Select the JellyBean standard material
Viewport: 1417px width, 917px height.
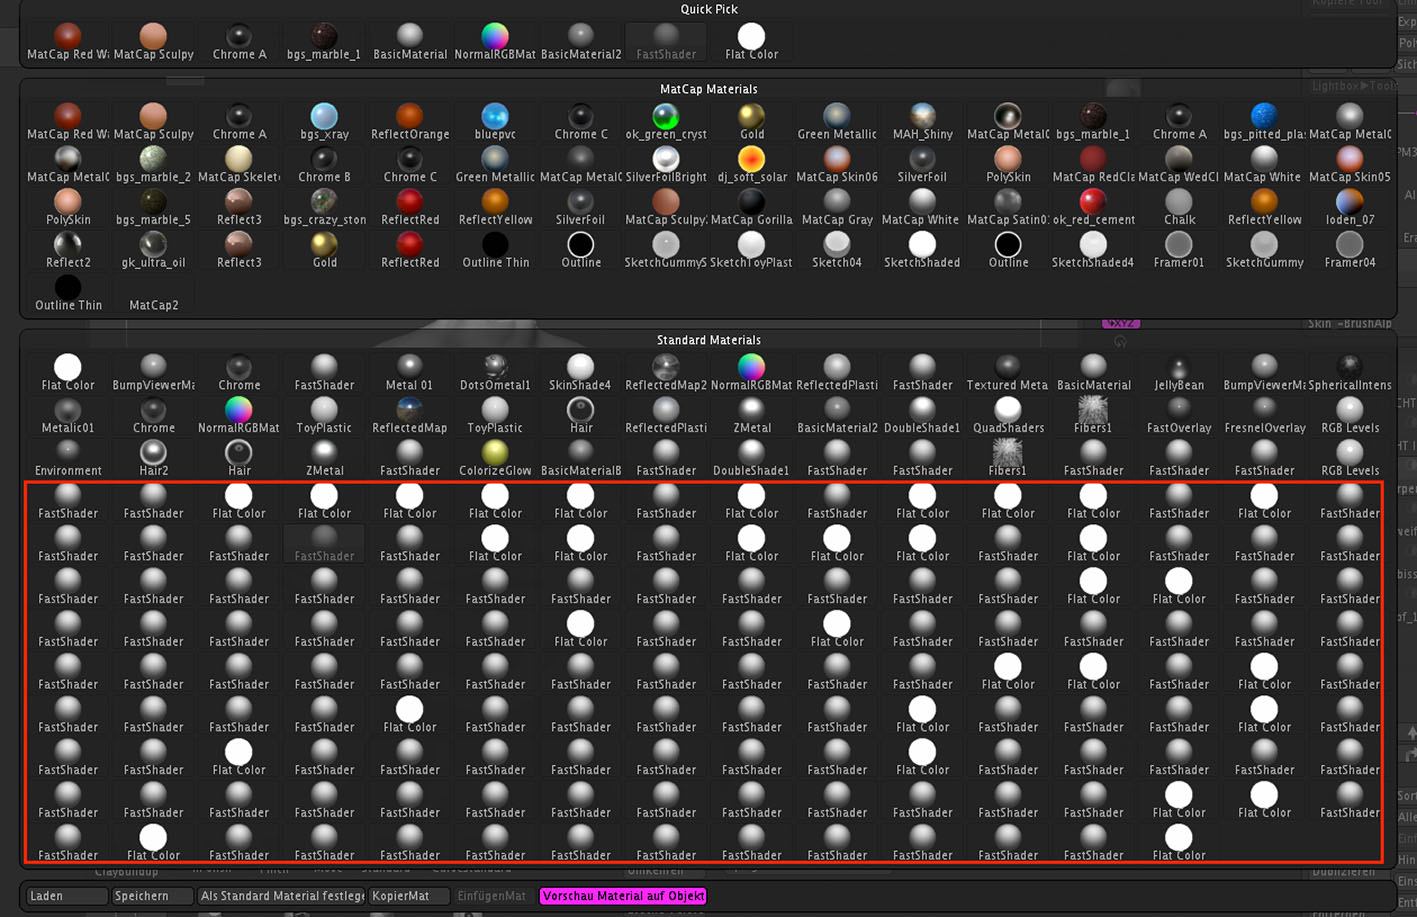pos(1179,369)
